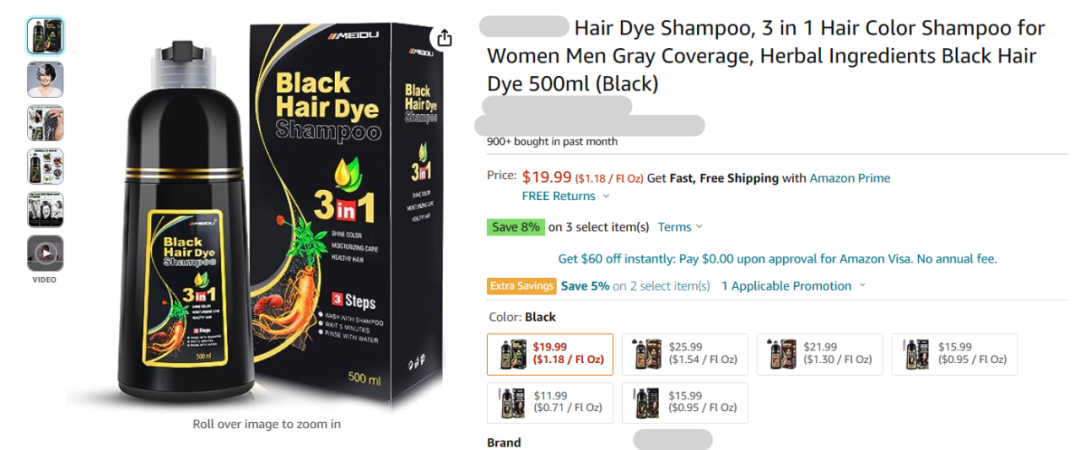
Task: View the gray-haired woman thumbnail
Action: coord(45,80)
